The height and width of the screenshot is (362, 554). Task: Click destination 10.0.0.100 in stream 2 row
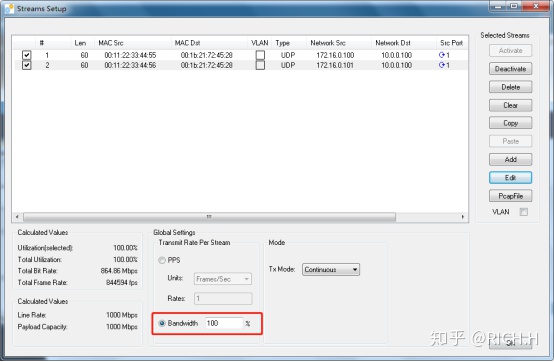click(396, 65)
